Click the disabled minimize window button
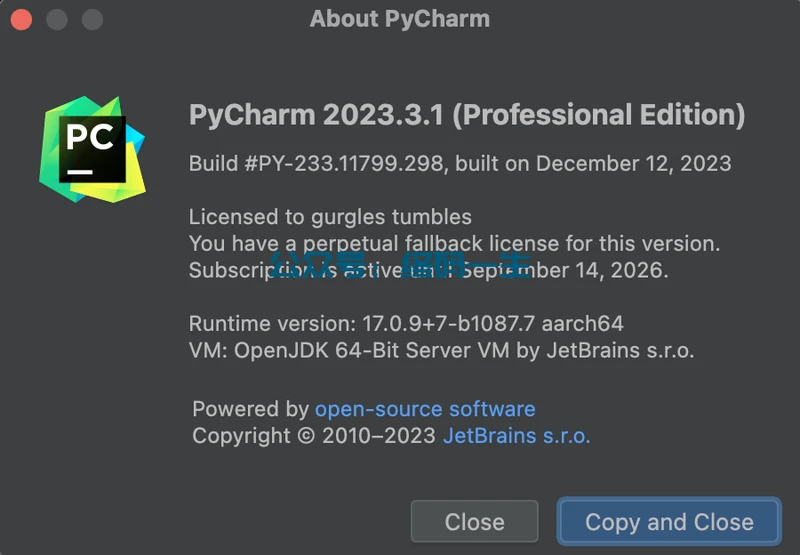 57,20
